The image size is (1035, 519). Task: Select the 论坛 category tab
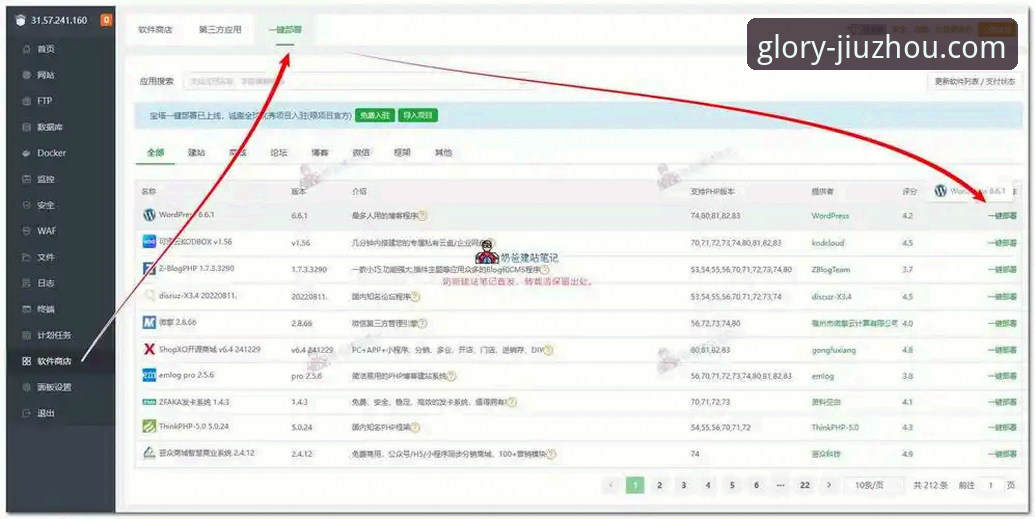[x=279, y=153]
